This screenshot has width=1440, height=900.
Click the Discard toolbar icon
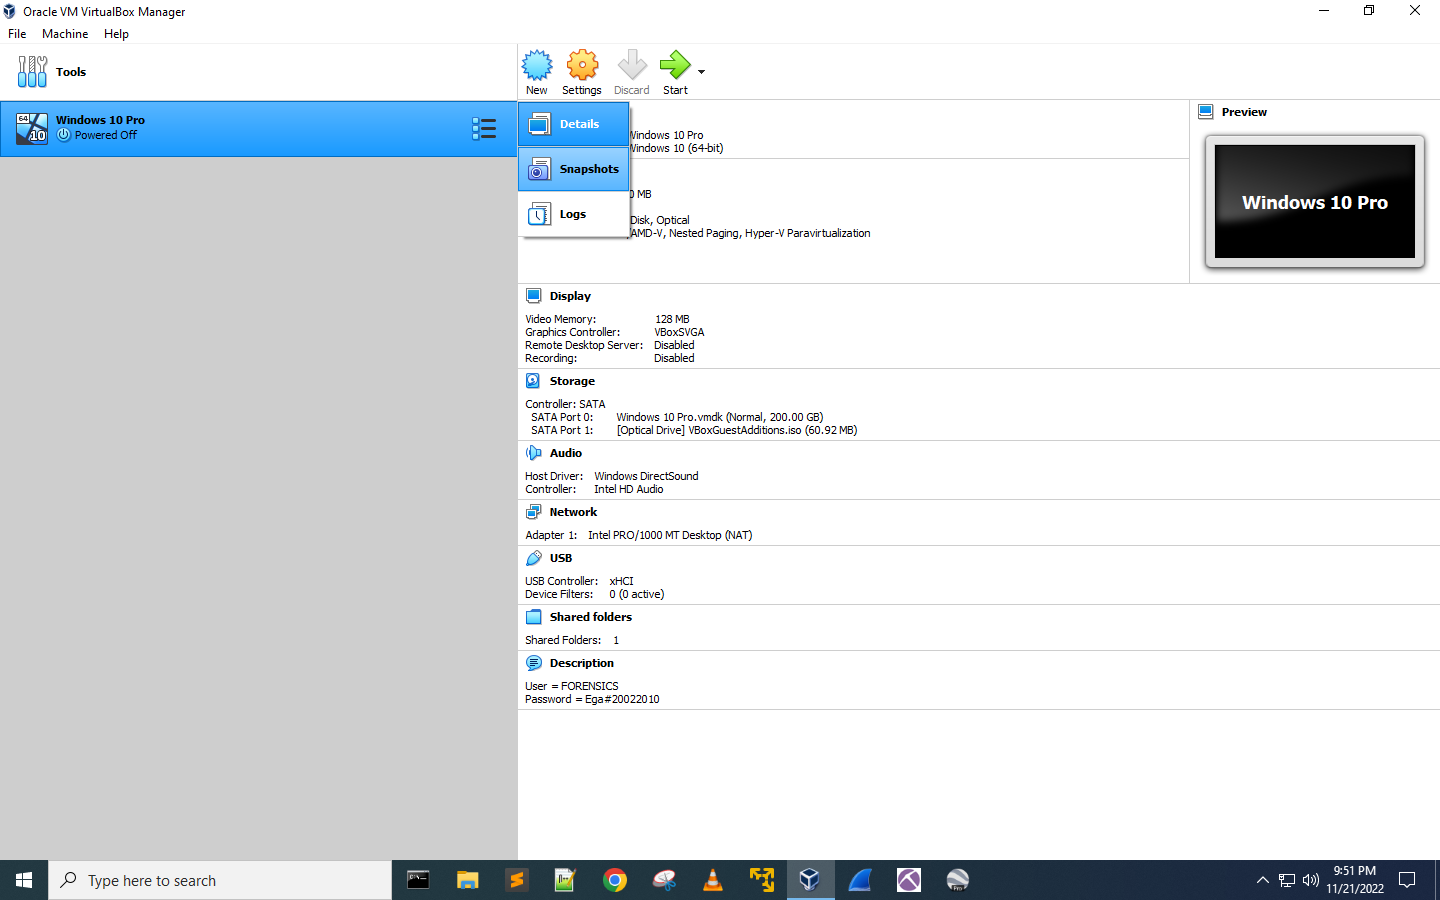[632, 72]
